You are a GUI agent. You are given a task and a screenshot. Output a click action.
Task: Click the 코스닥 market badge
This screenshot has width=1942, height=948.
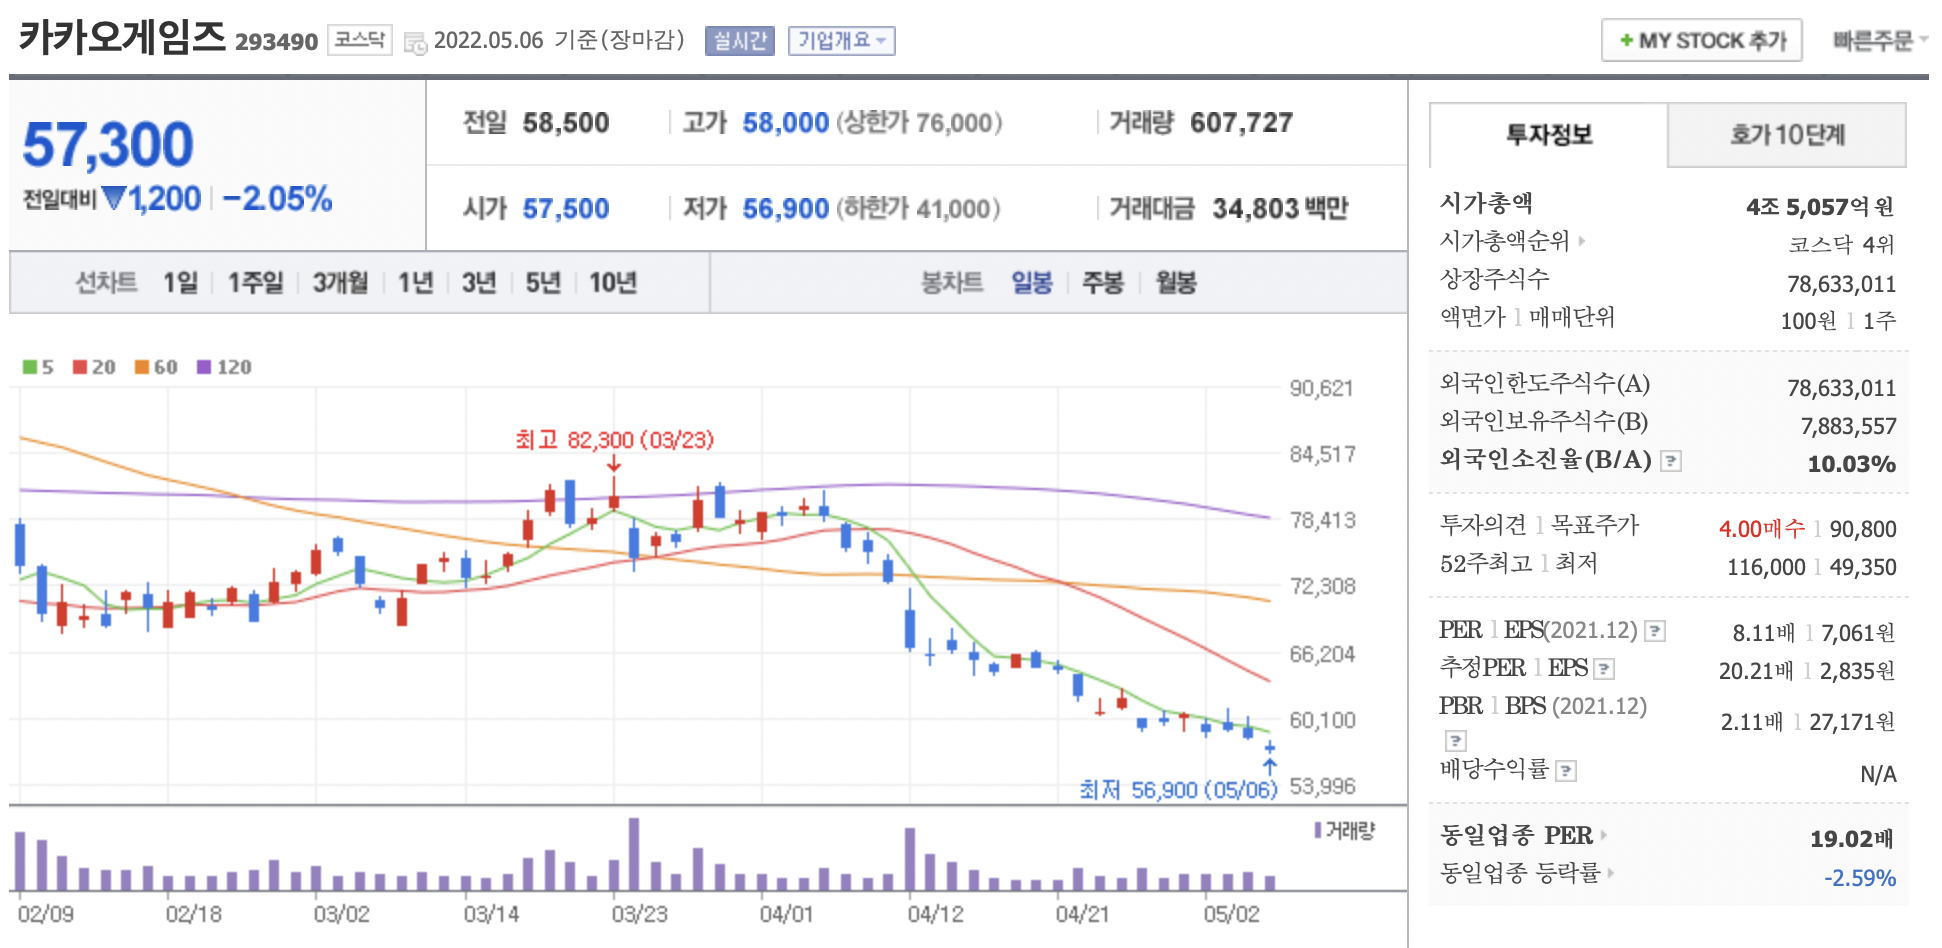360,40
